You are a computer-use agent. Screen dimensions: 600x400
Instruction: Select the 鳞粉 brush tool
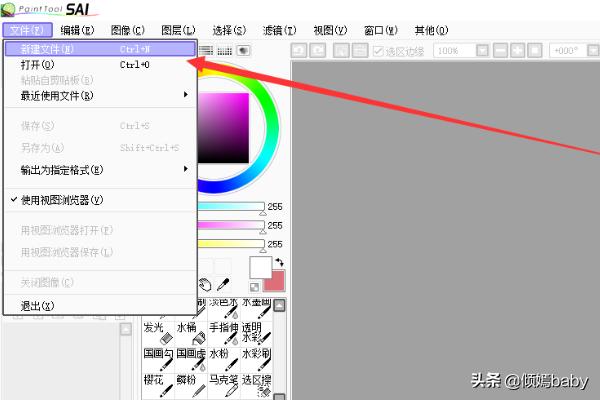click(191, 386)
